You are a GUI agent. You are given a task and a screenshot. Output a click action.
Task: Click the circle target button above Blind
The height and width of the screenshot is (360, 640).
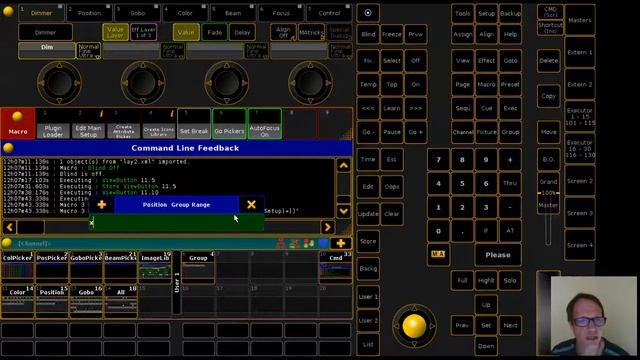tap(368, 13)
